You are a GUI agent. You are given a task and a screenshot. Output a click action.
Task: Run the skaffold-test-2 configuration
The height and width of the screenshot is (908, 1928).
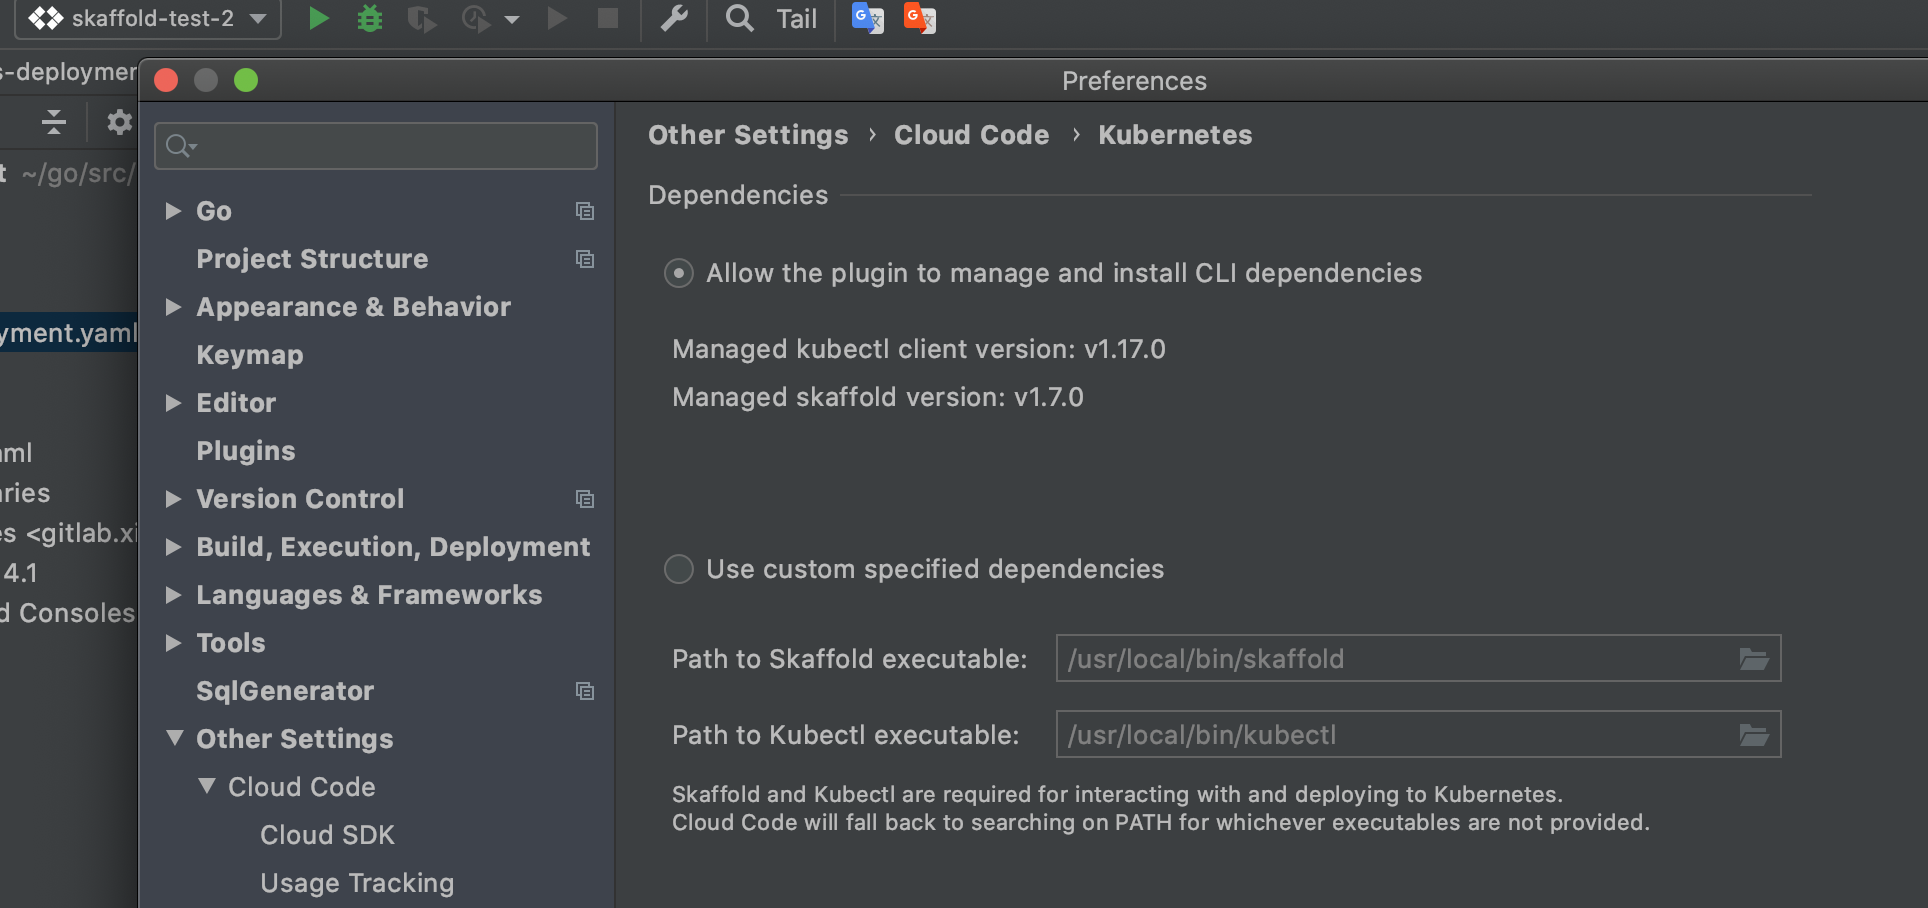(318, 18)
